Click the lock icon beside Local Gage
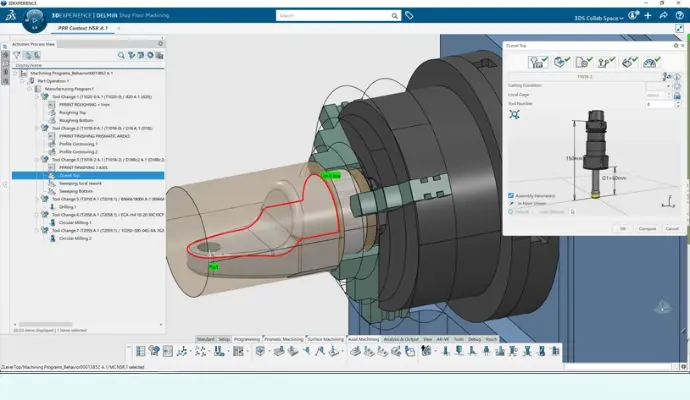Screen dimensions: 690x400 click(677, 95)
